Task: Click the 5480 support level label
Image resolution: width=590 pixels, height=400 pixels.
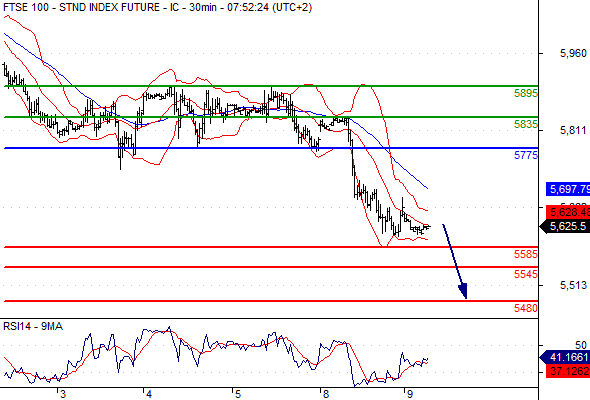Action: tap(526, 309)
